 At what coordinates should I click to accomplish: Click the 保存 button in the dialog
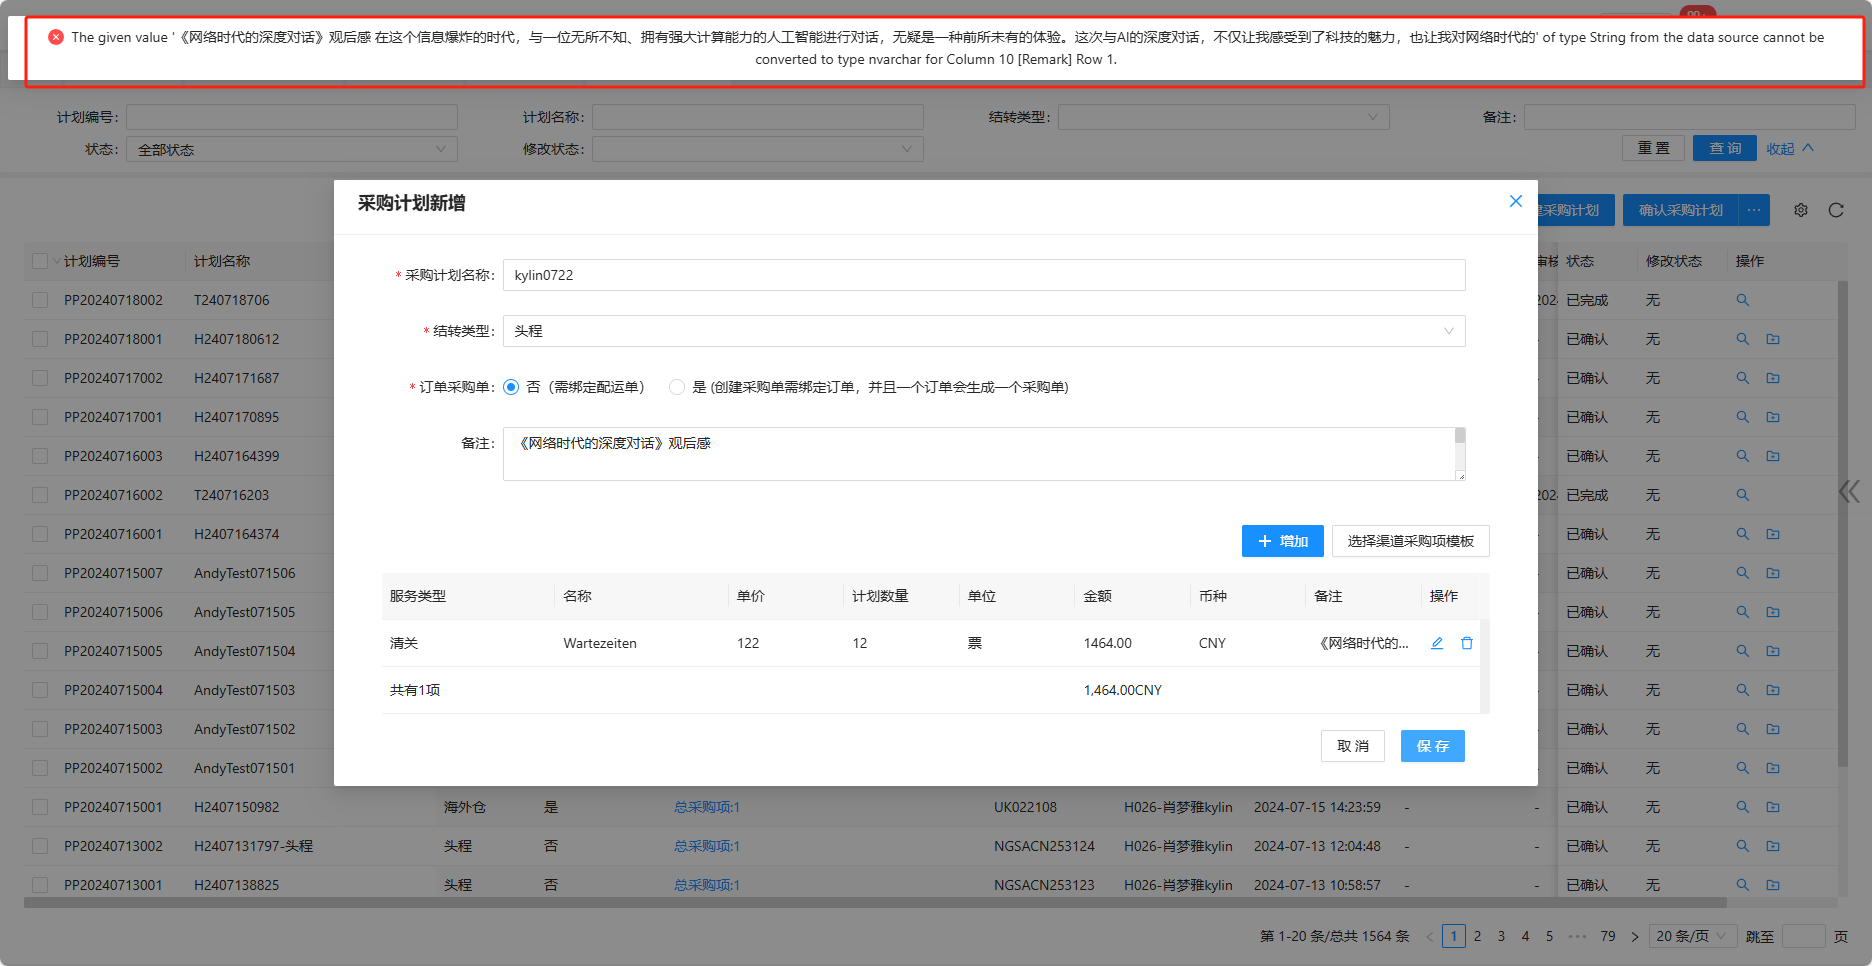tap(1432, 746)
